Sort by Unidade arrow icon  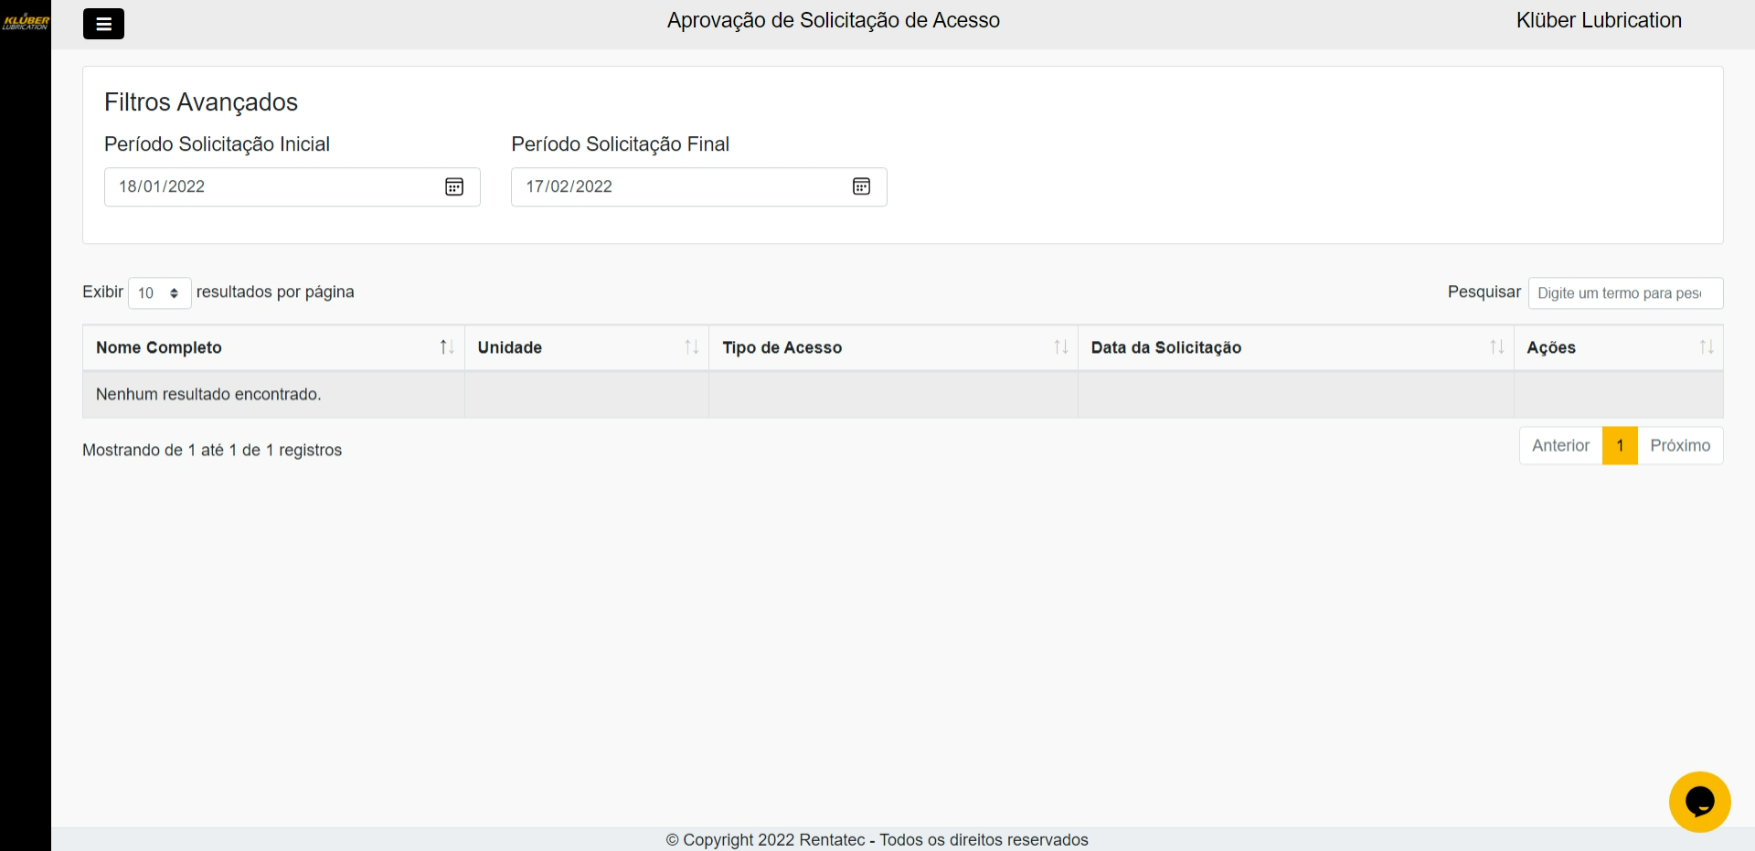click(691, 347)
